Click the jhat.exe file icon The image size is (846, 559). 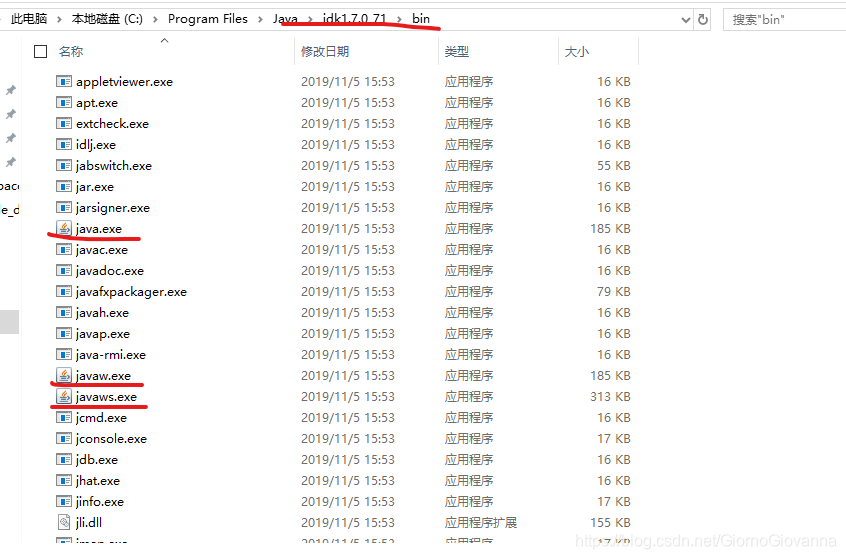click(x=64, y=481)
